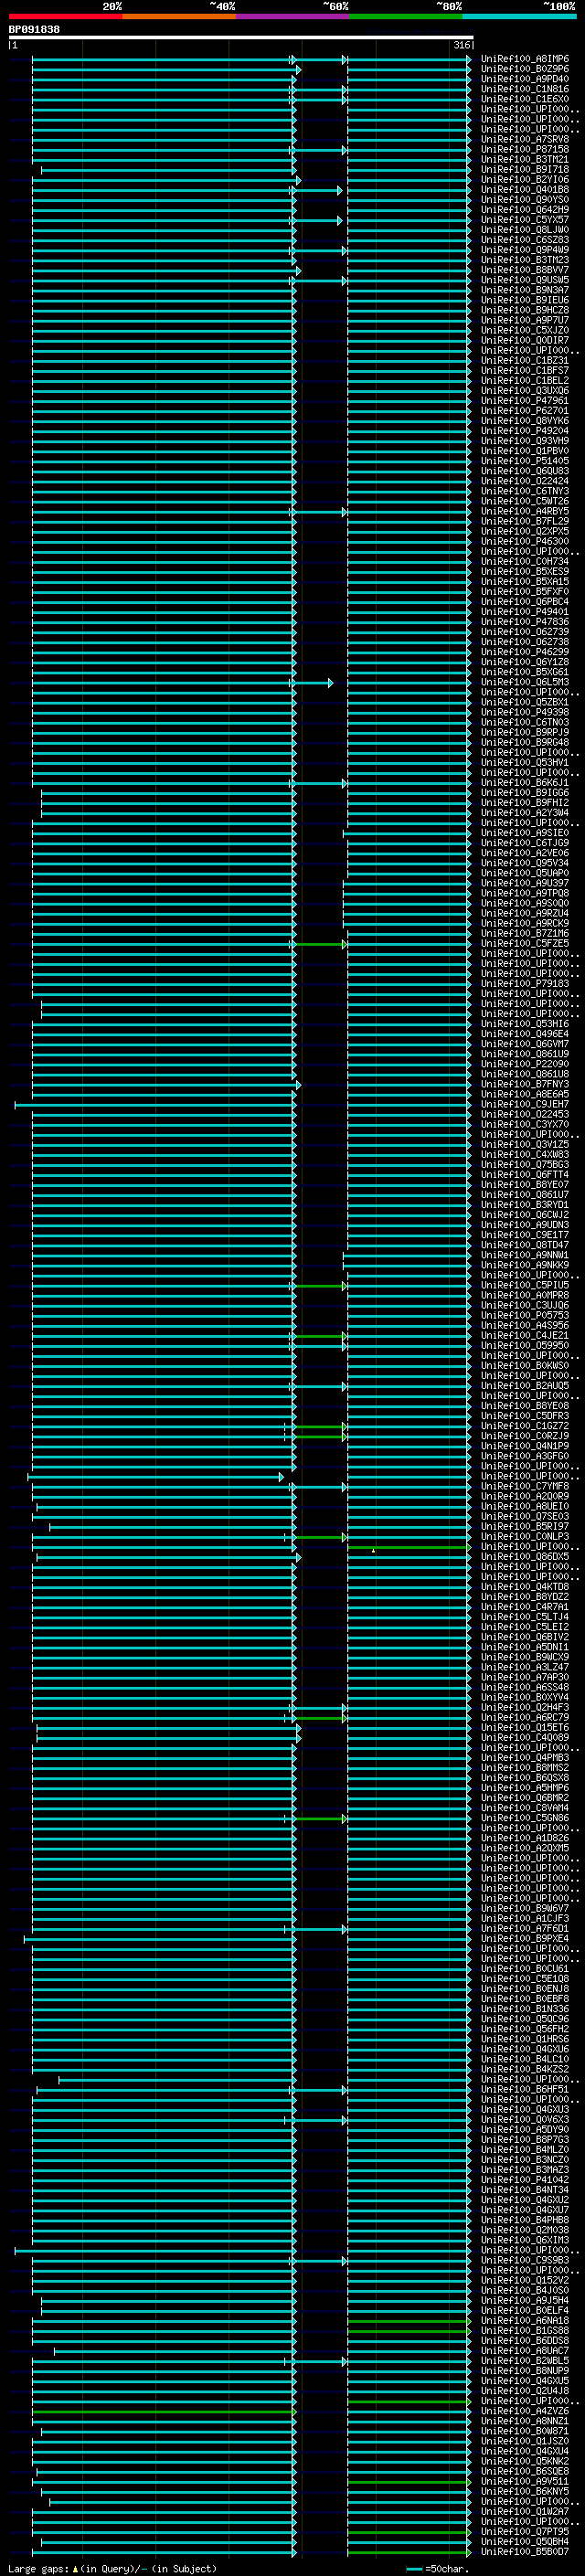Select hit label UniRef100_Q7PT95
Viewport: 585px width, 2576px height.
pos(524,2531)
